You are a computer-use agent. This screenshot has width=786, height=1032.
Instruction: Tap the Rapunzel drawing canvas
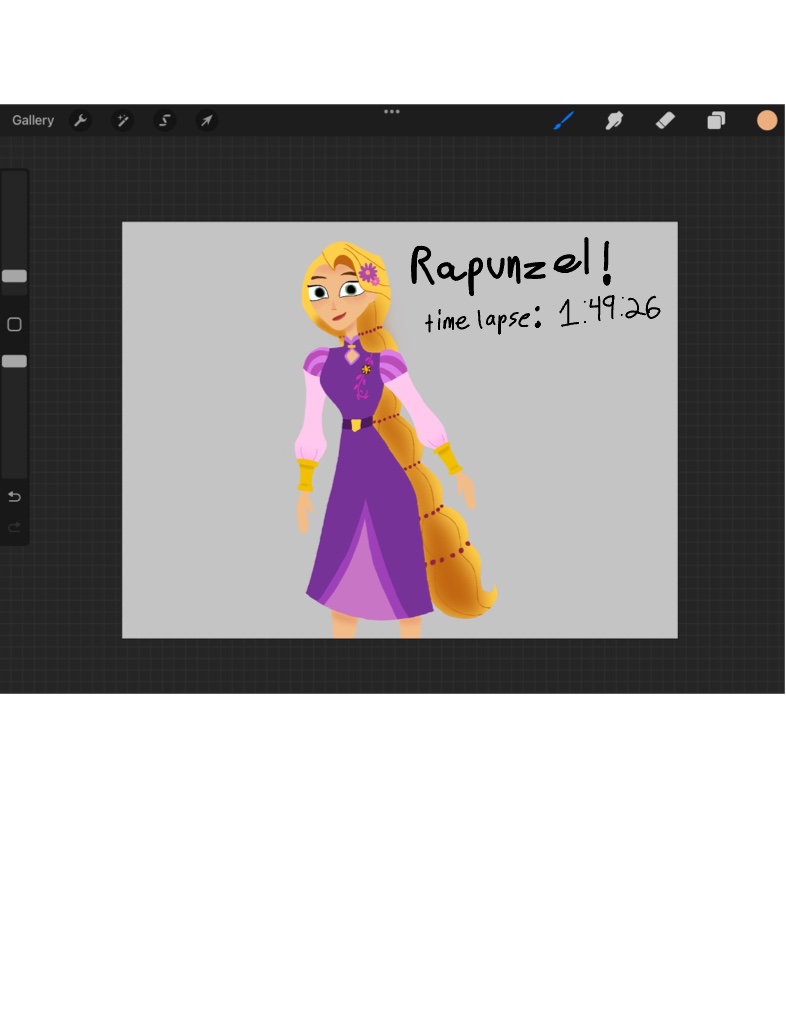point(400,430)
